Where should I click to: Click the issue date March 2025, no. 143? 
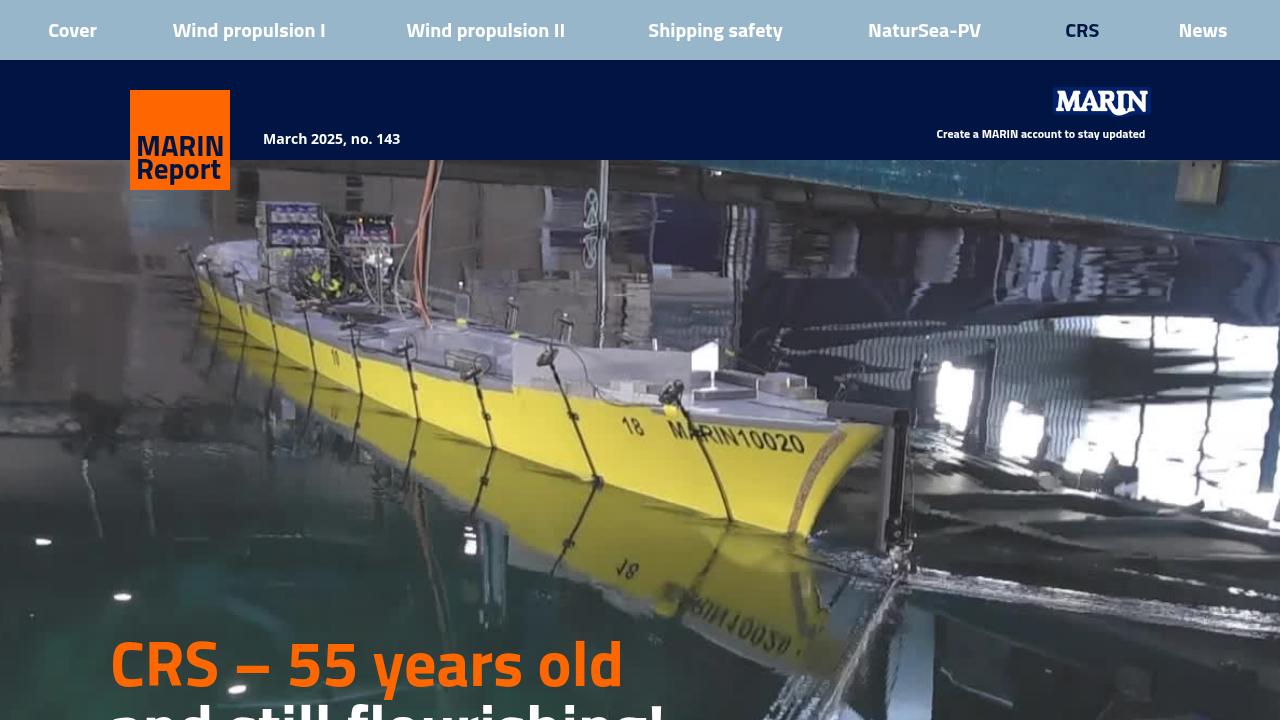[x=331, y=138]
